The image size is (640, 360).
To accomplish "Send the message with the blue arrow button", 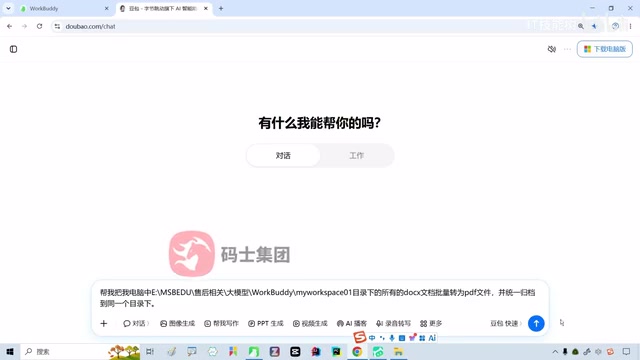I will point(536,323).
